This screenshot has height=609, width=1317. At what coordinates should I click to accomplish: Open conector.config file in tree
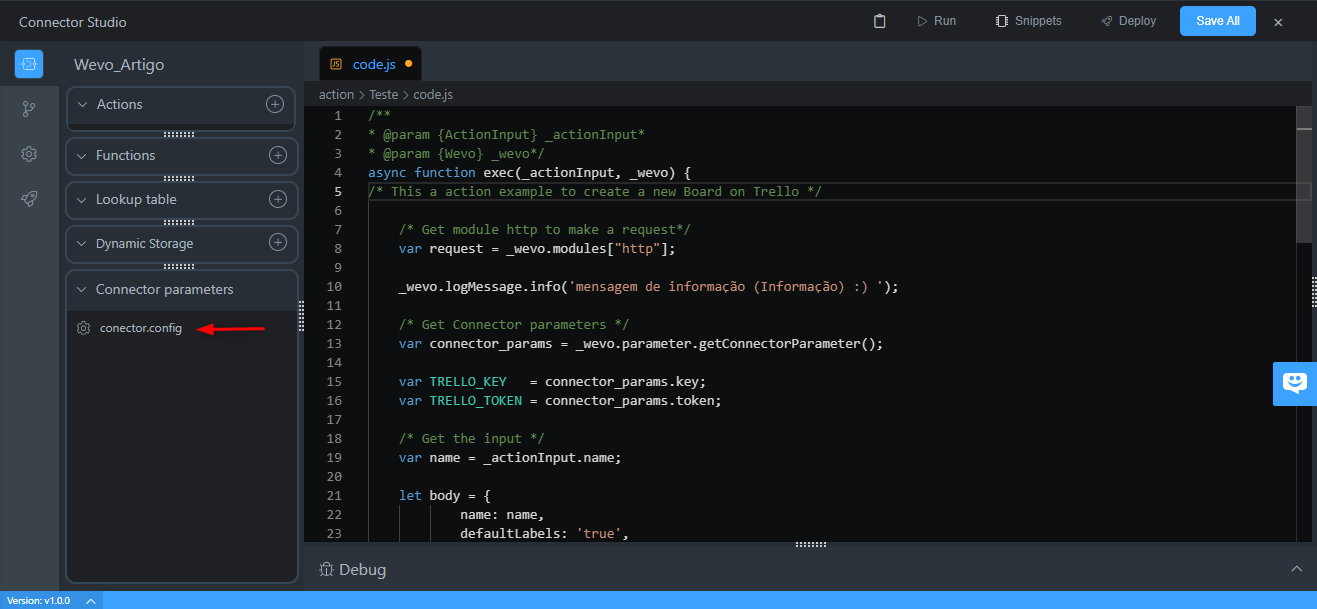tap(140, 328)
